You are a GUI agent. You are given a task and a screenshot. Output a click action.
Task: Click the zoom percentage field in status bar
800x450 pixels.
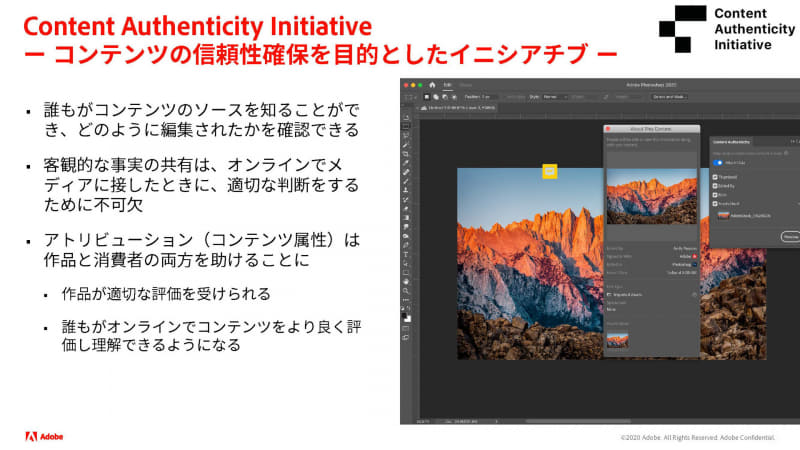pyautogui.click(x=423, y=421)
